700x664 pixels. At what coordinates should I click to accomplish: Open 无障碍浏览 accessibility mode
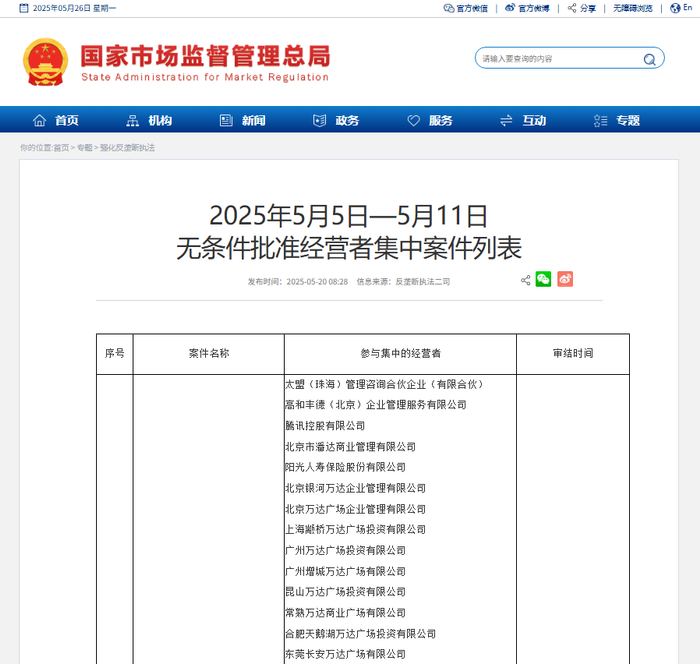point(633,8)
